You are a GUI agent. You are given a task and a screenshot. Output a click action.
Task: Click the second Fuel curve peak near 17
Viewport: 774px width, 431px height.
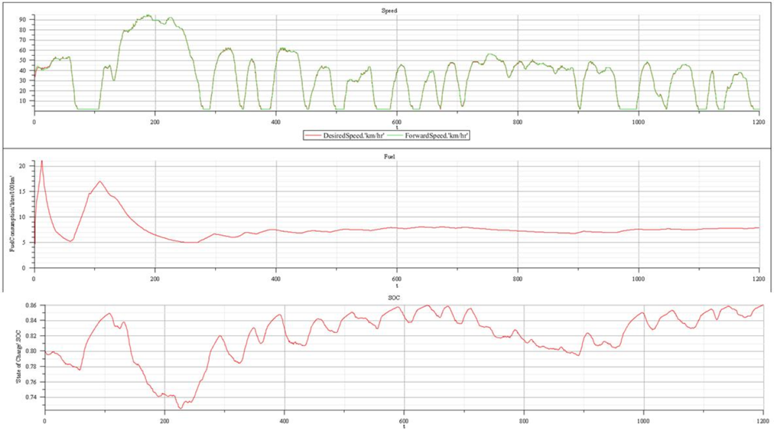coord(100,182)
